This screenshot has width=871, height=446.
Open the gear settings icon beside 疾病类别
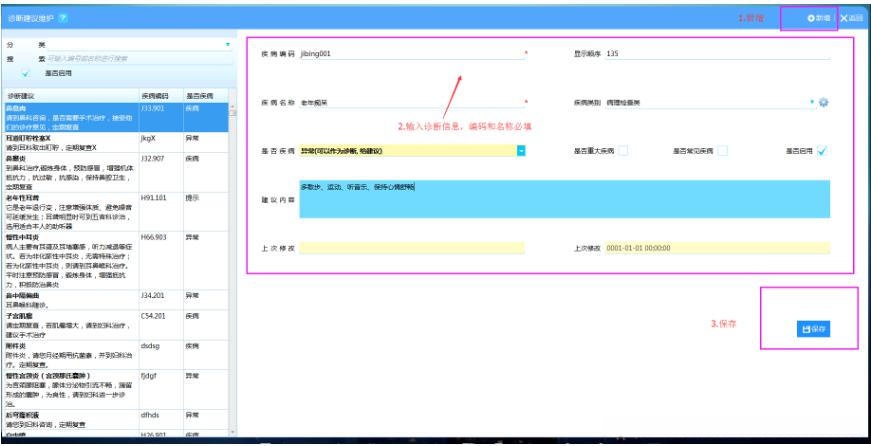pos(824,102)
